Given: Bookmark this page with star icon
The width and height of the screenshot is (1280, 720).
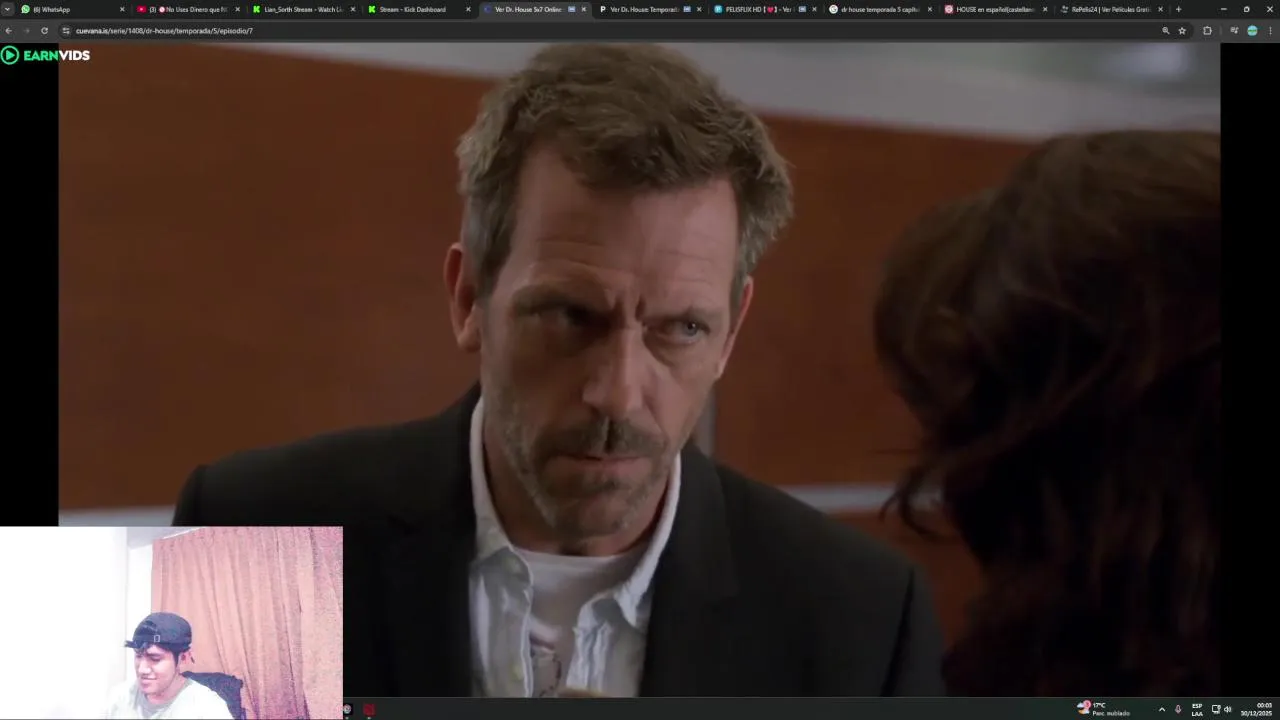Looking at the screenshot, I should pos(1182,31).
